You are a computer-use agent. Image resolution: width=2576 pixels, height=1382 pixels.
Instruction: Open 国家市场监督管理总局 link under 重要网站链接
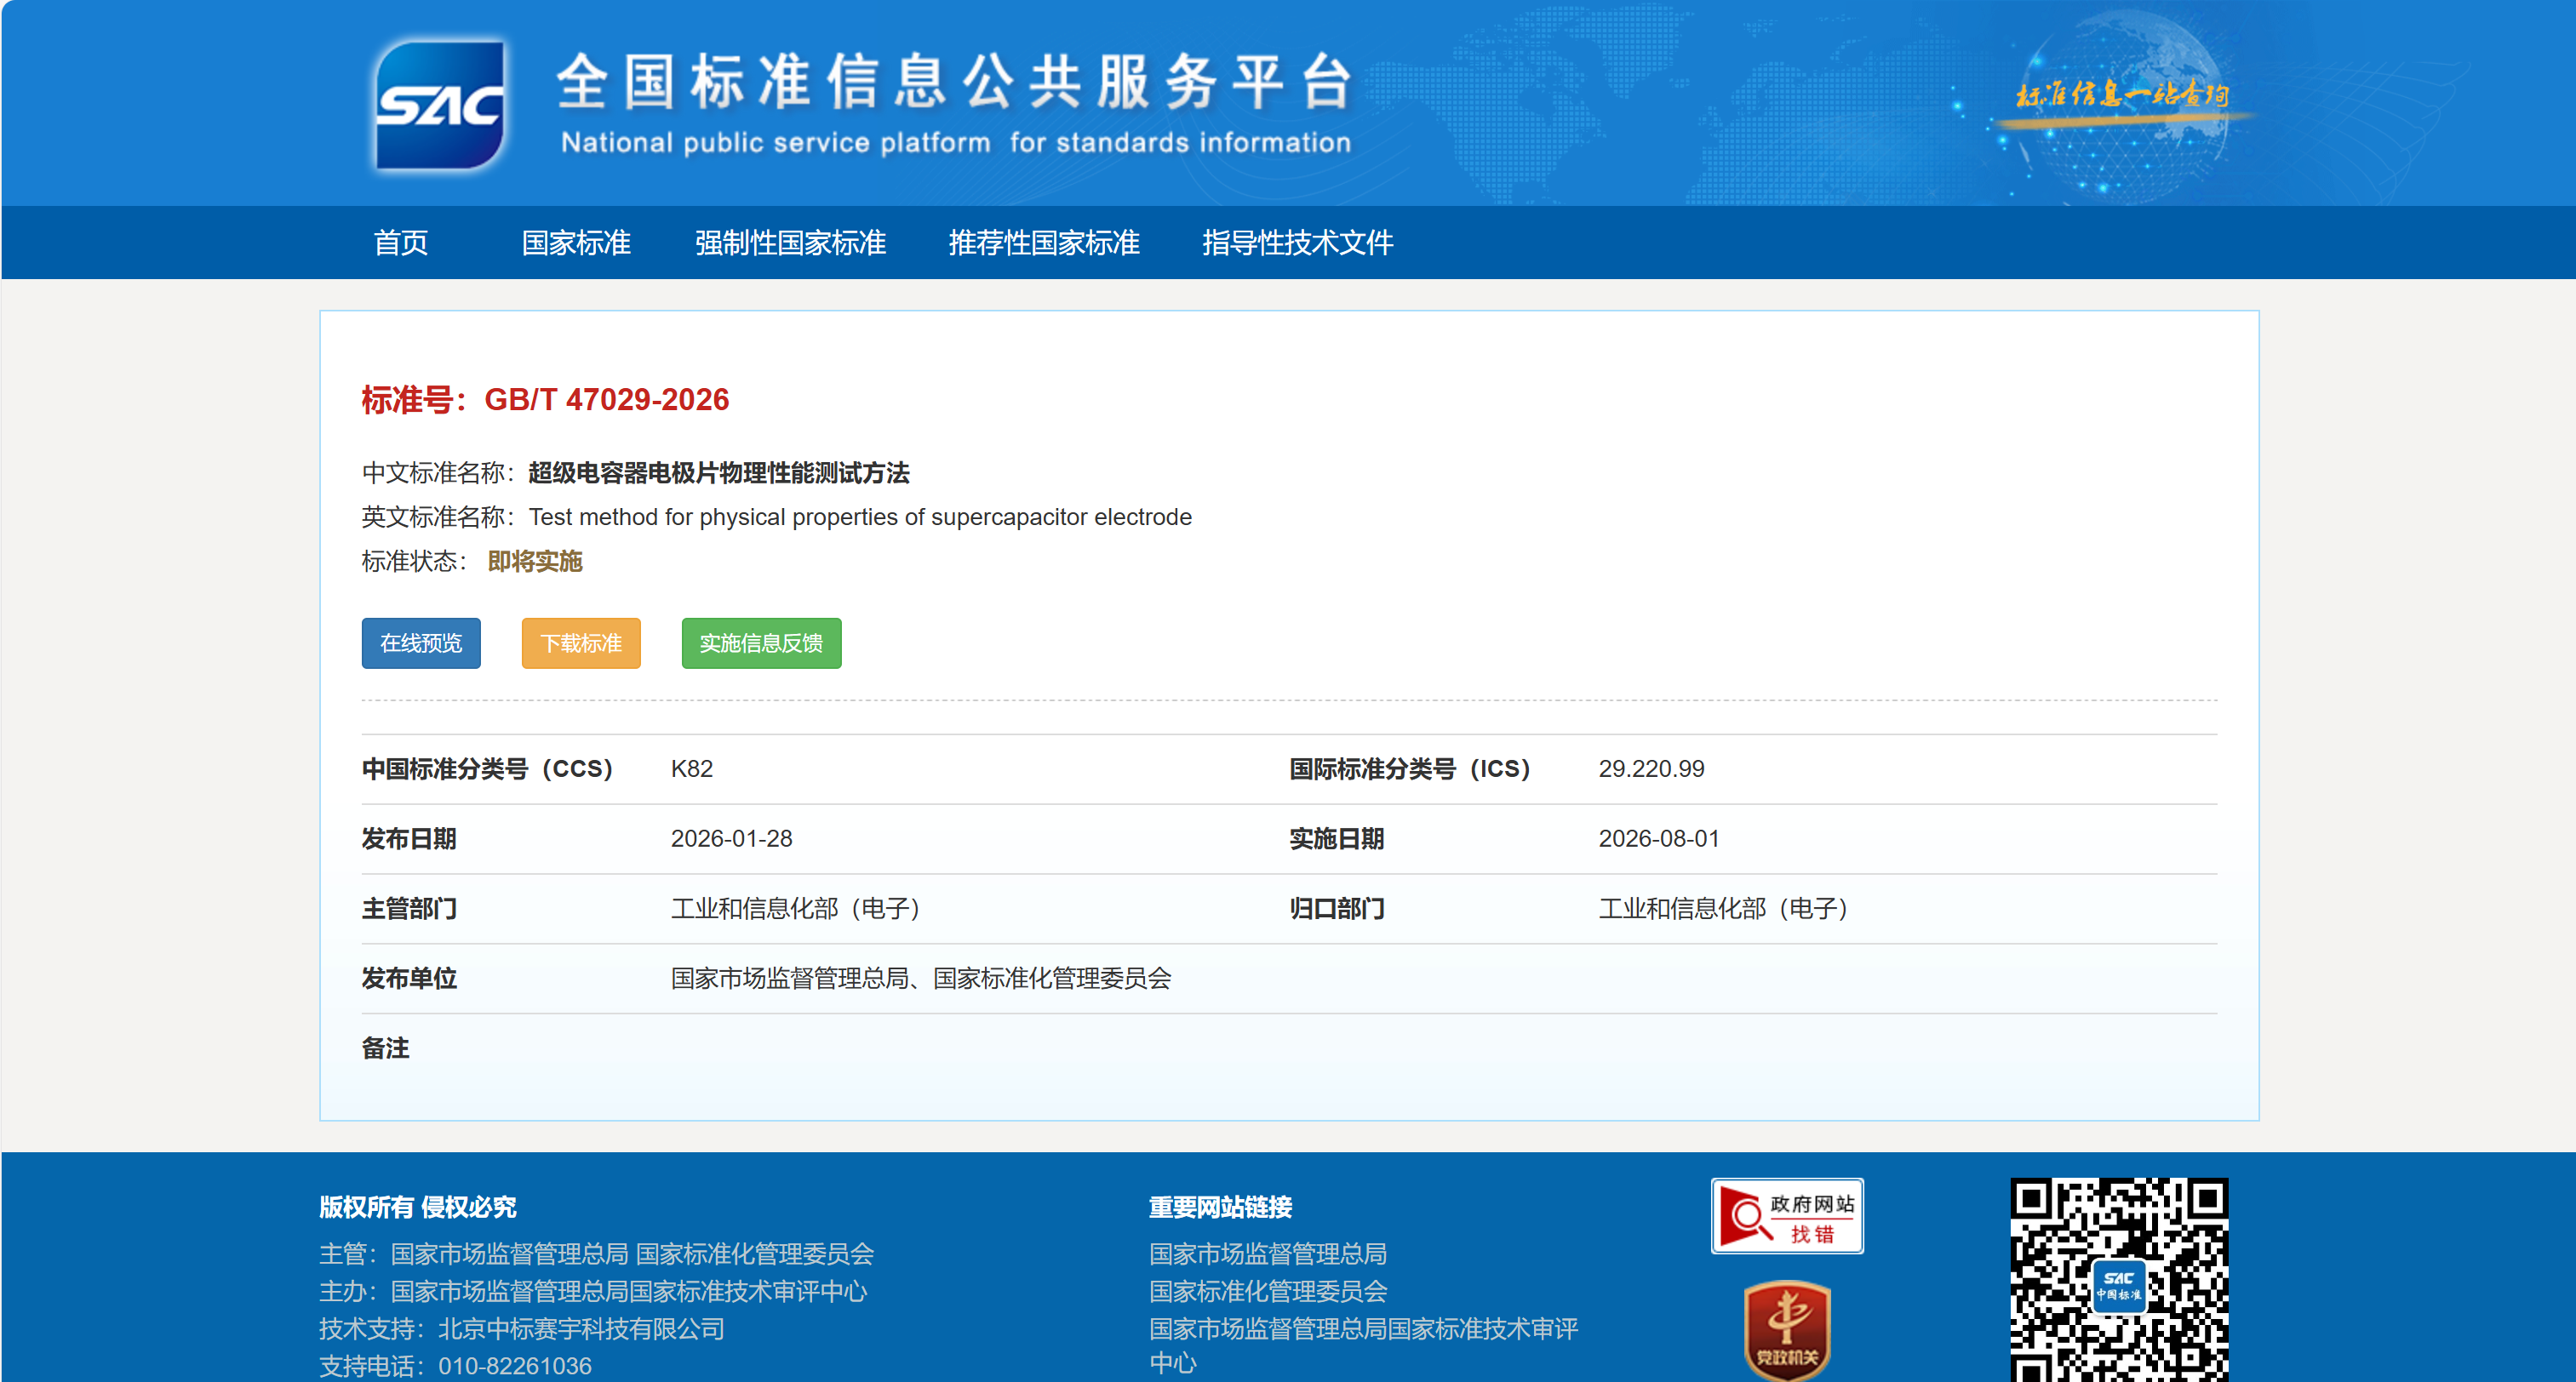click(1267, 1253)
